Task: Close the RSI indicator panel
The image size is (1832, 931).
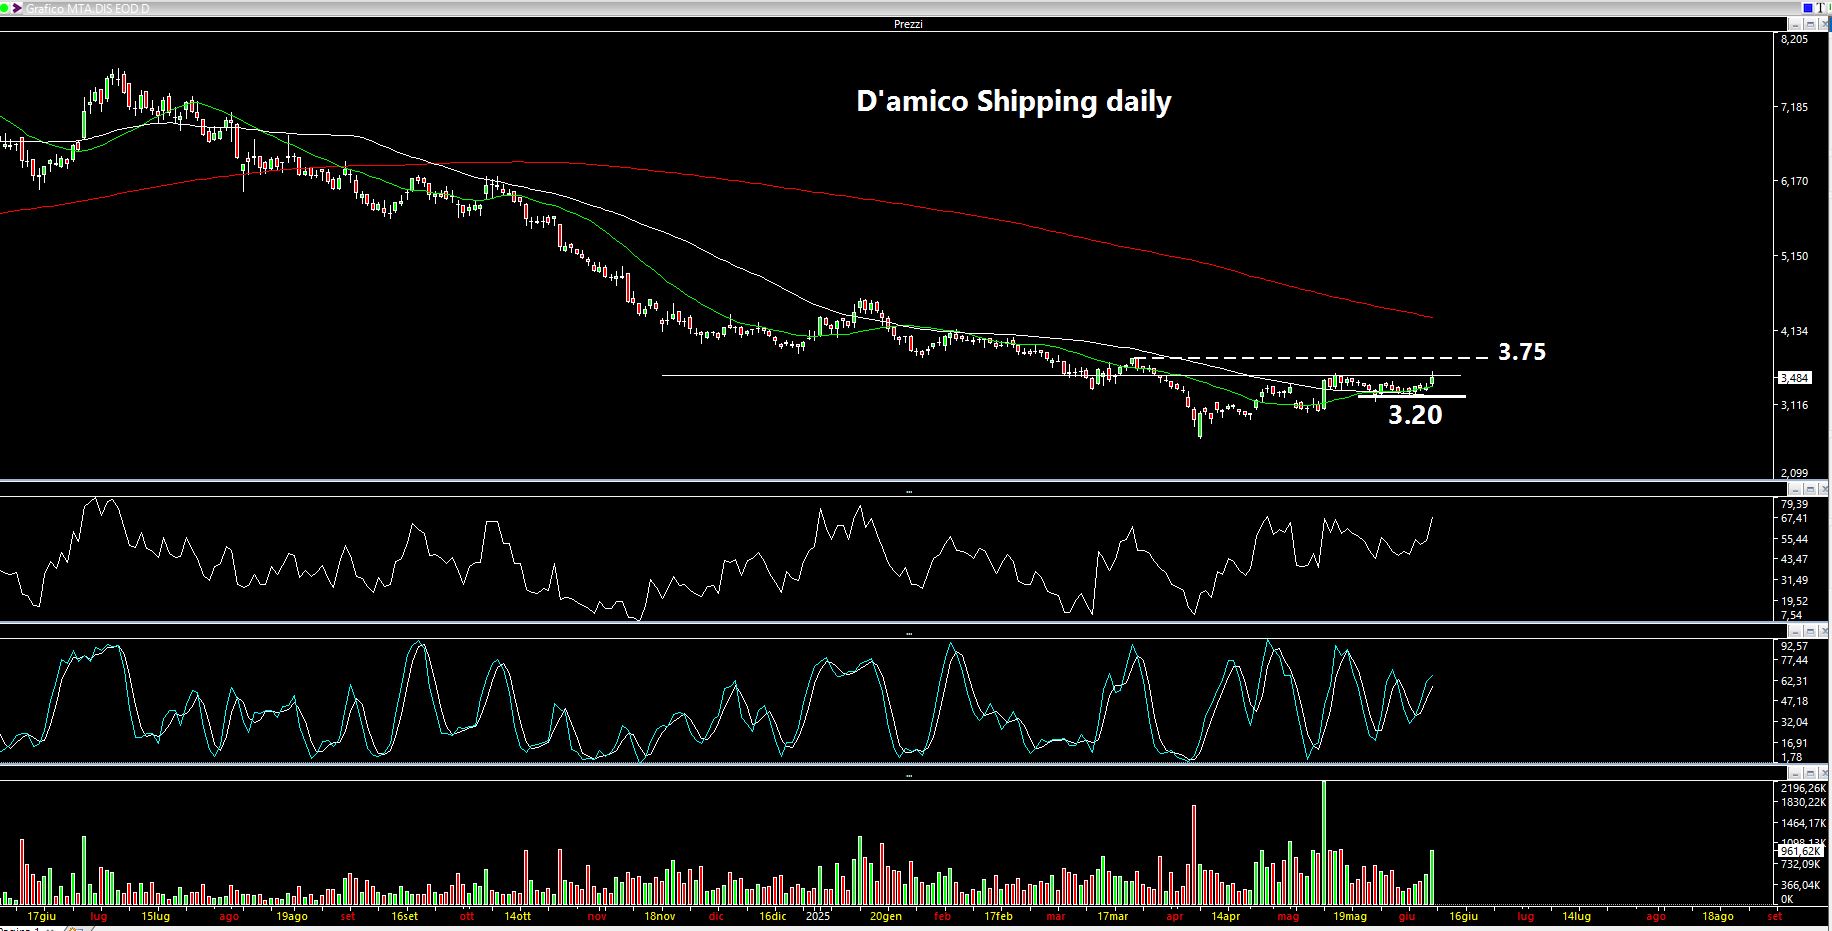Action: pos(1824,489)
